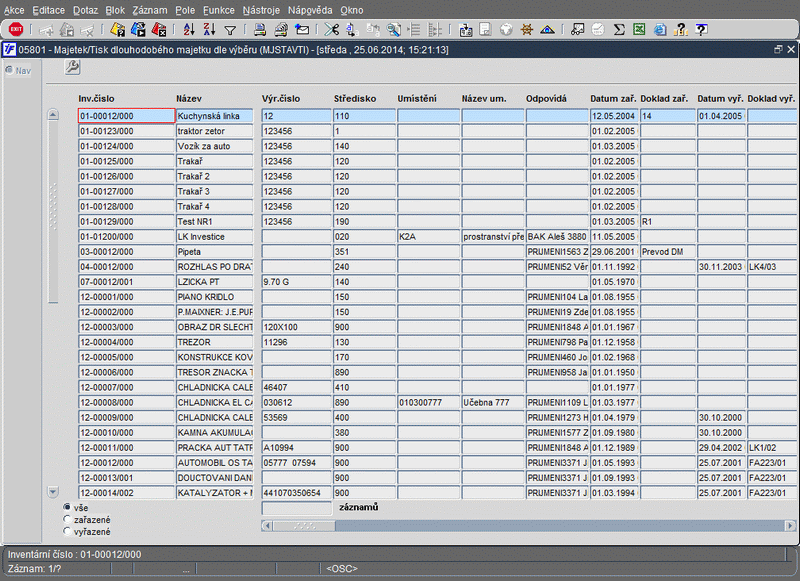Click the chart with glasses icon
This screenshot has height=581, width=800.
577,30
